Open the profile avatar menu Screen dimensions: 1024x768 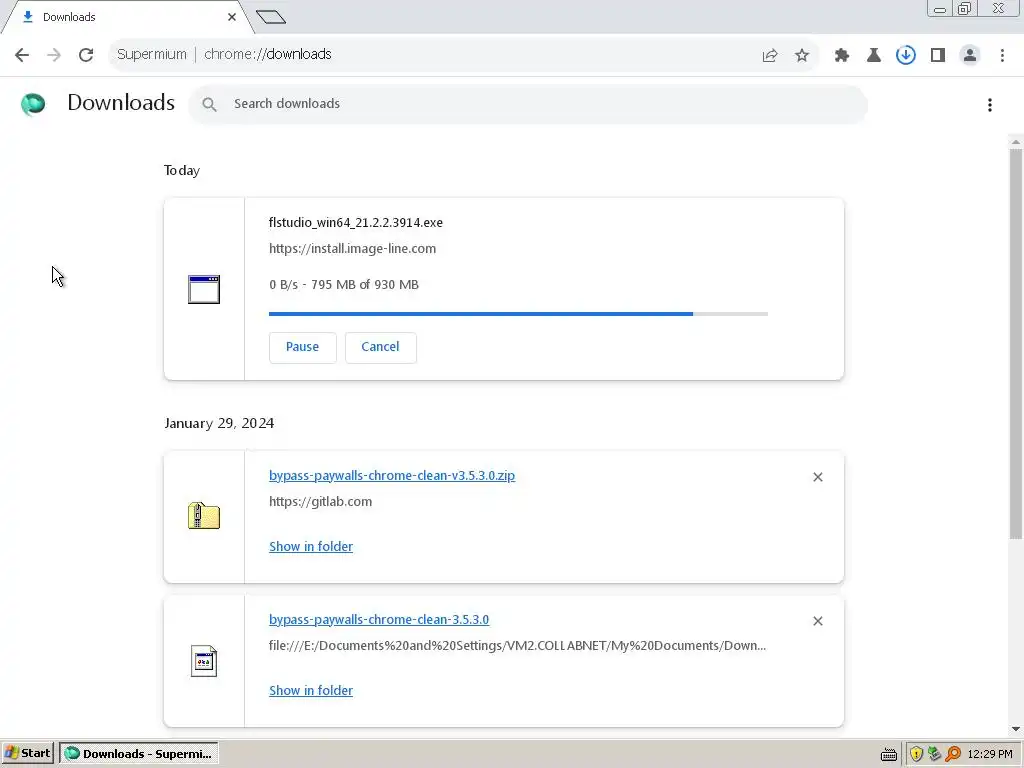[x=970, y=56]
